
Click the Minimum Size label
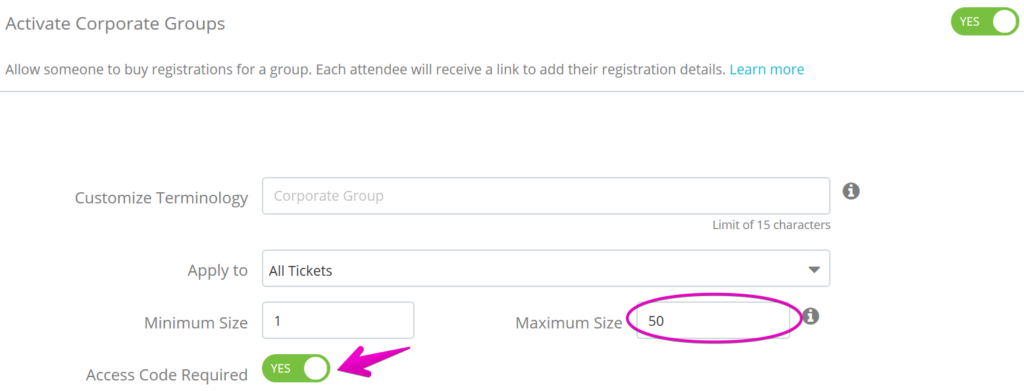[196, 322]
